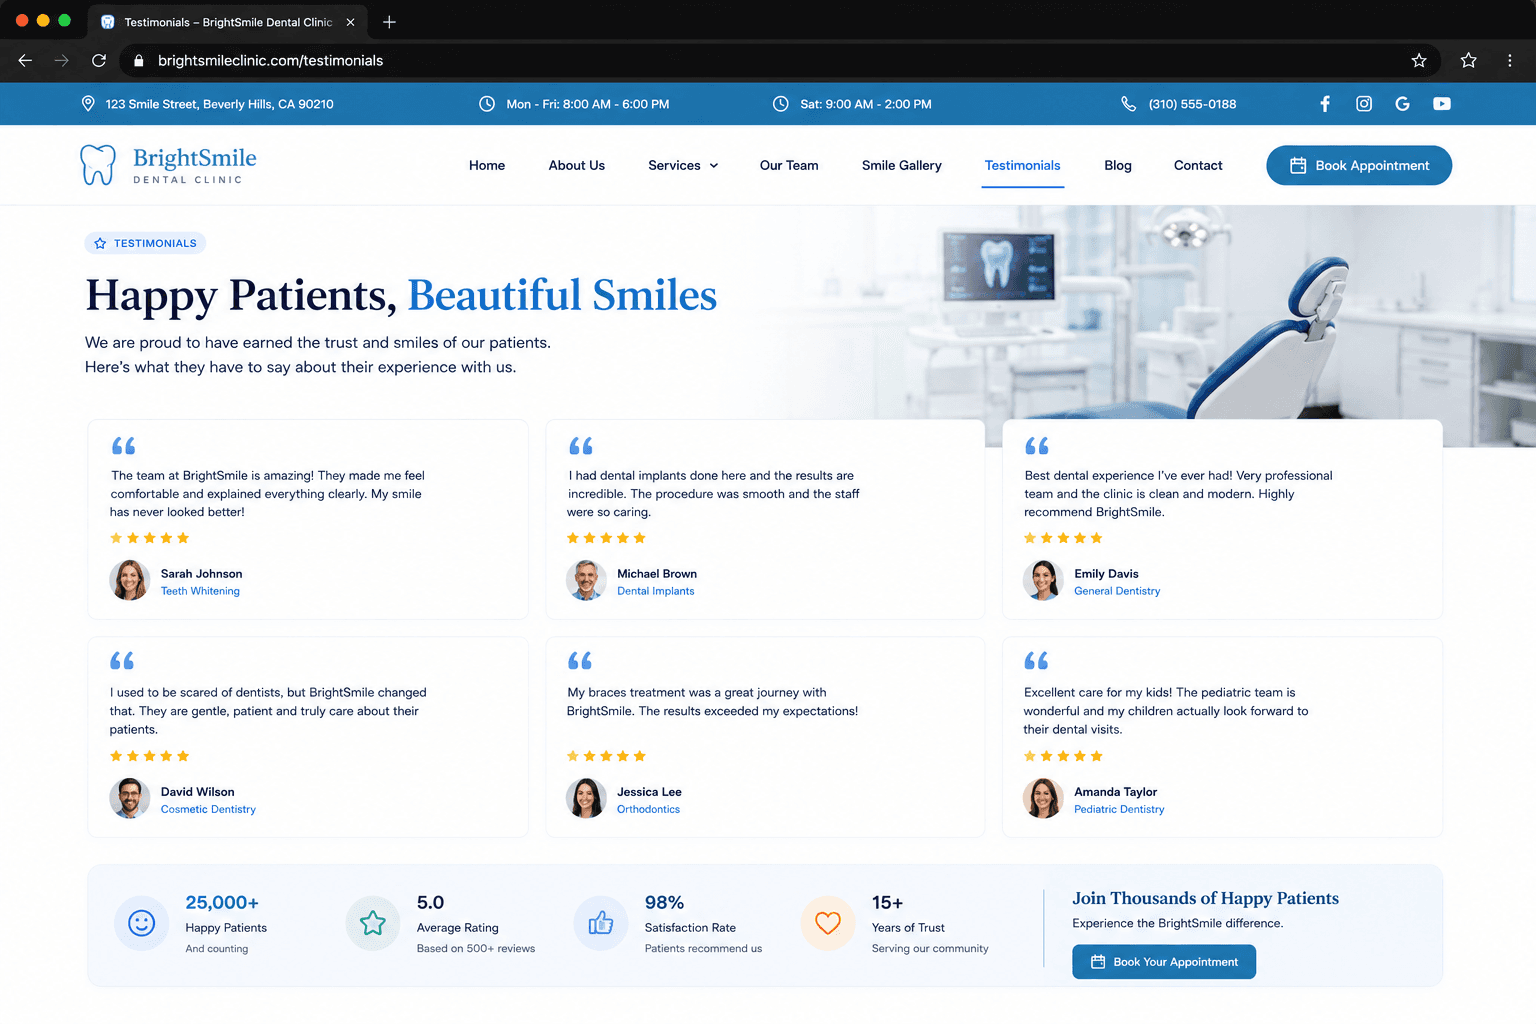The width and height of the screenshot is (1536, 1024).
Task: Click the star rating in Sarah Johnson's review
Action: click(149, 538)
